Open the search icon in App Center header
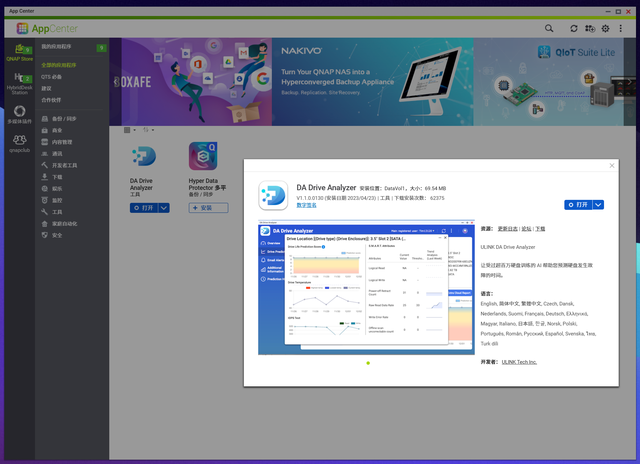Screen dimensions: 640x464 point(549,28)
